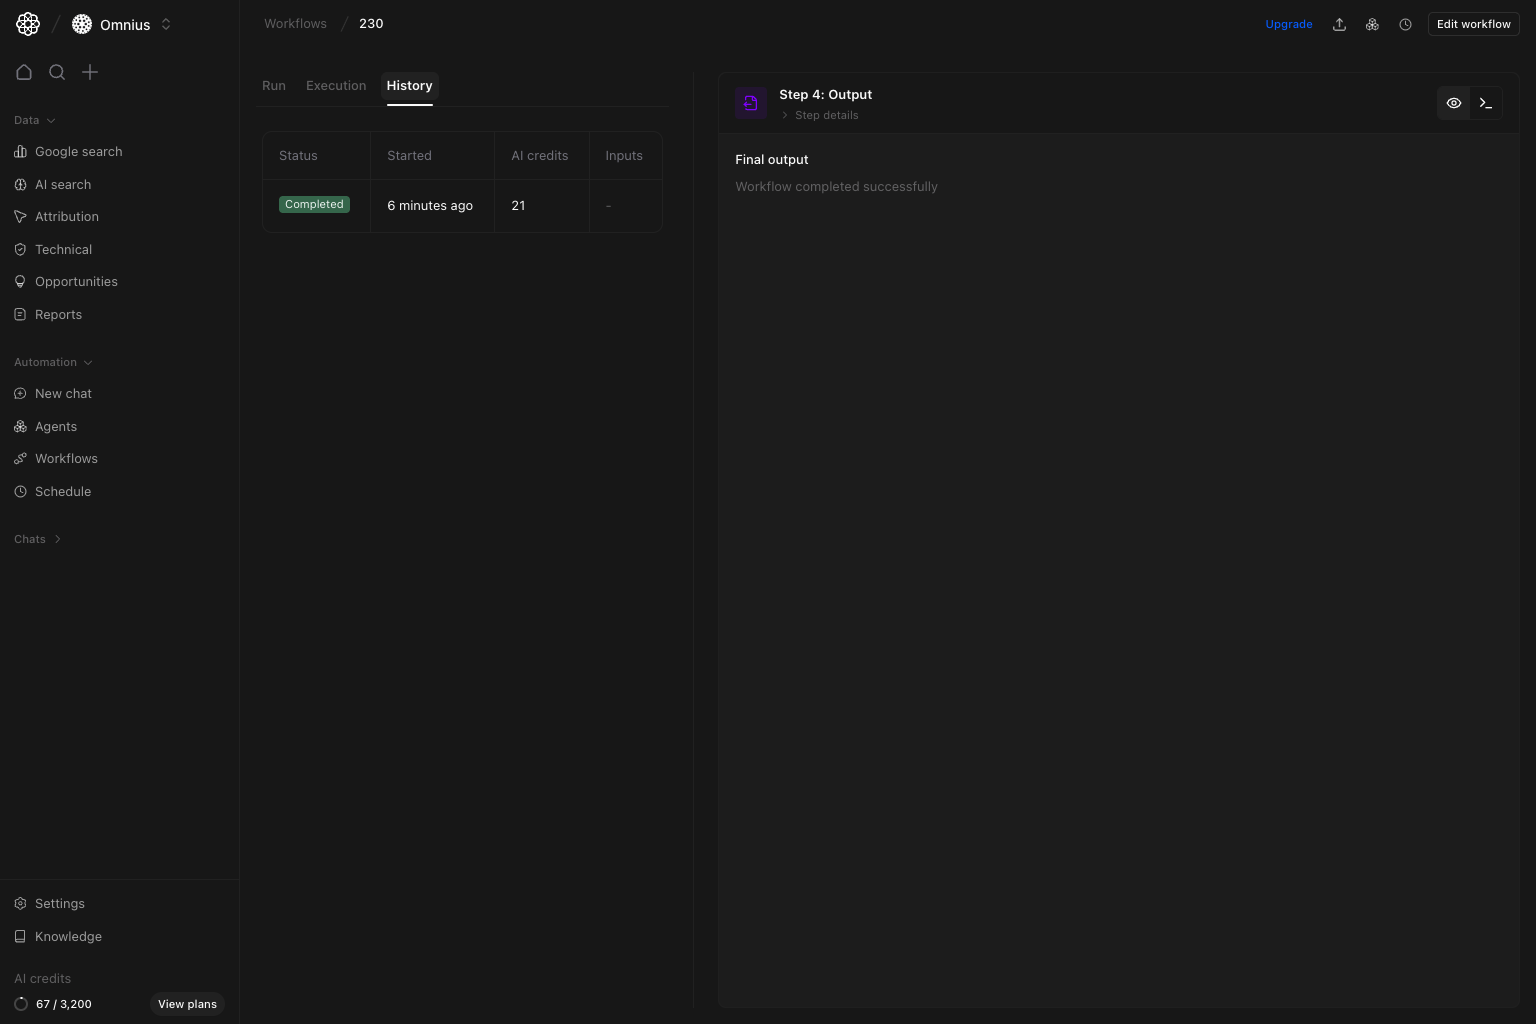The height and width of the screenshot is (1024, 1536).
Task: Toggle the eye preview on Step 4
Action: [x=1454, y=103]
